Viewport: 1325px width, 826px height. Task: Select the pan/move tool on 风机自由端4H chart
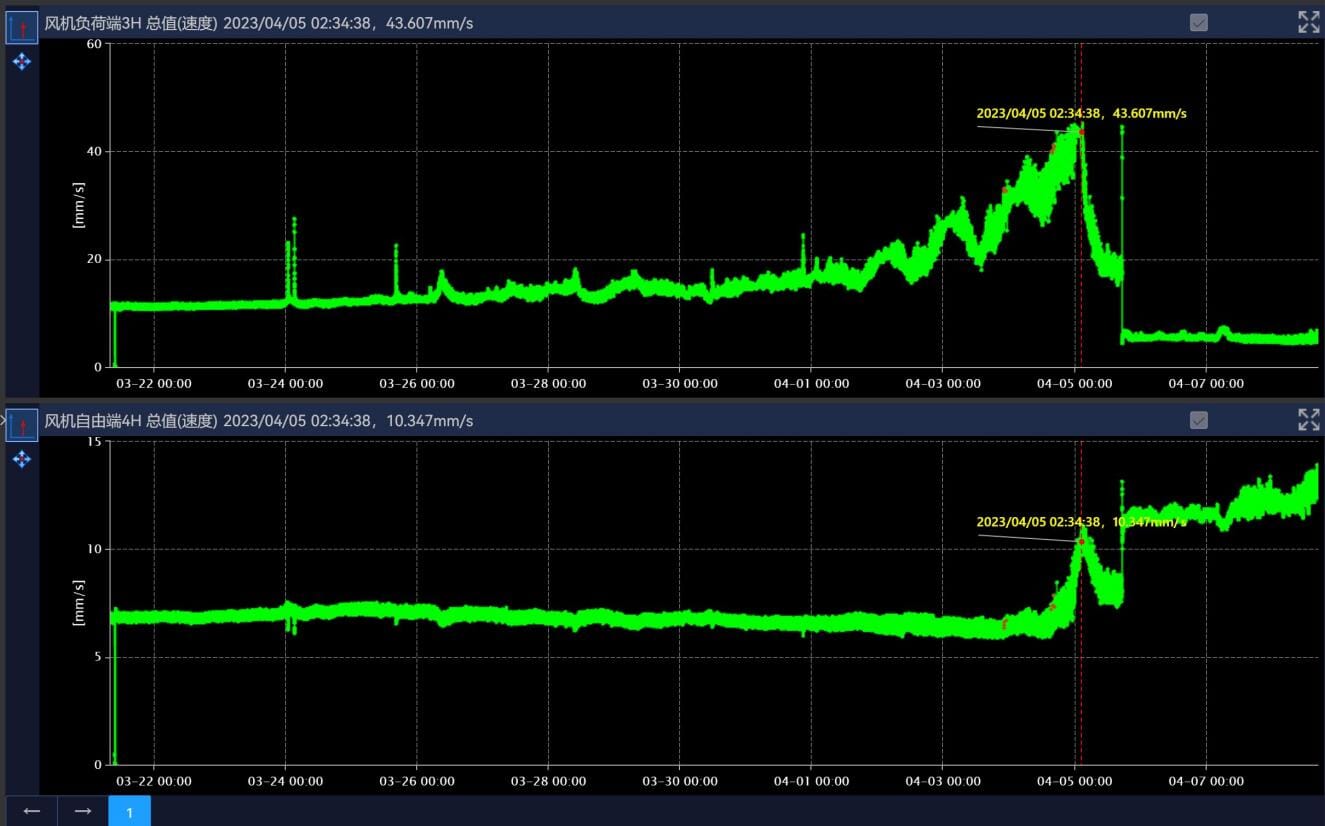click(x=22, y=459)
